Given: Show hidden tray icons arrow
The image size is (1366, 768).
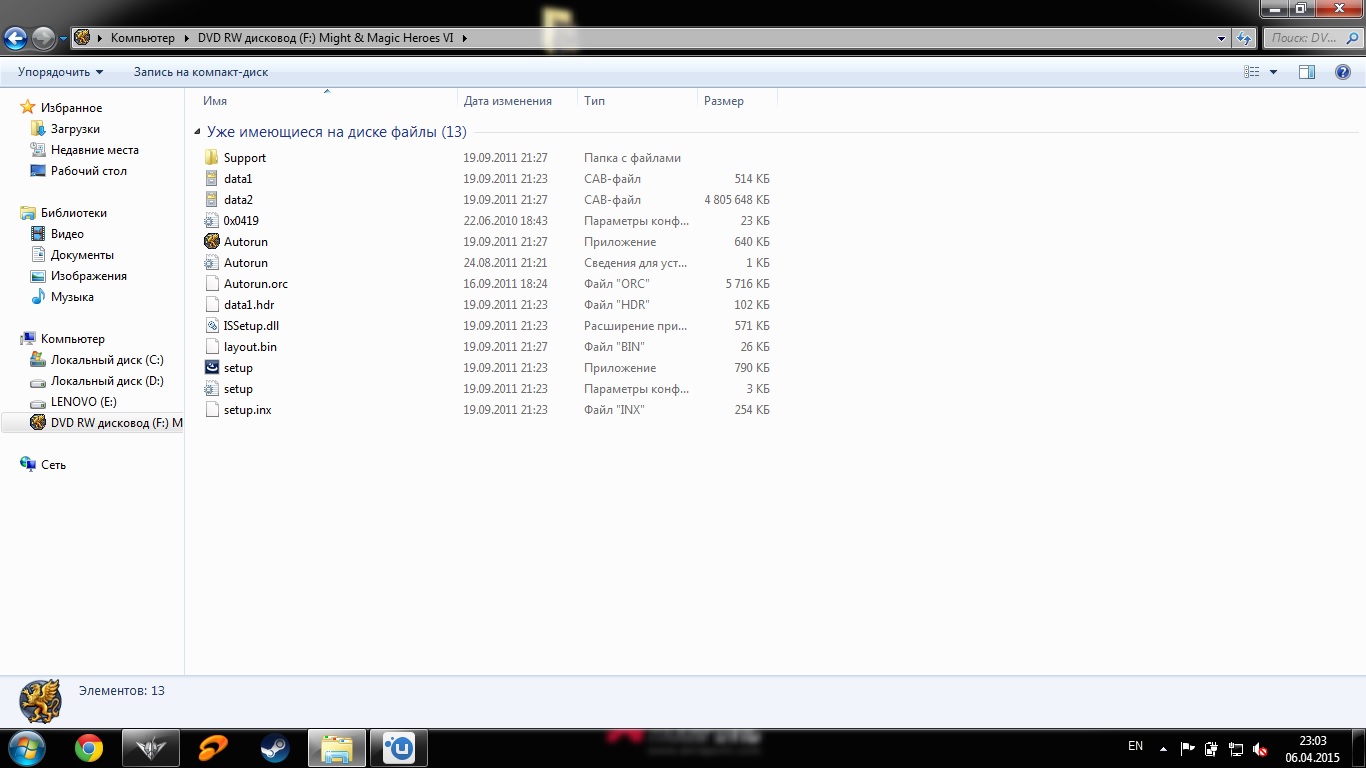Looking at the screenshot, I should [x=1162, y=748].
